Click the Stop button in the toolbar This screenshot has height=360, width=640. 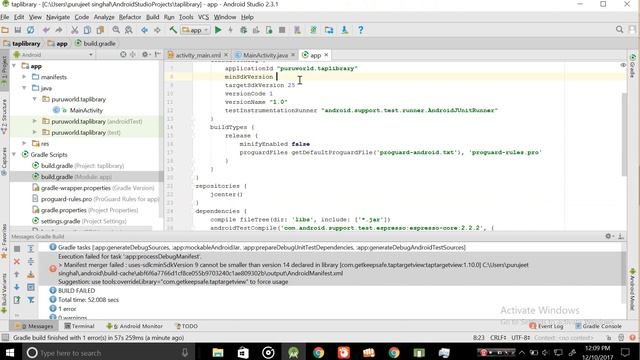[282, 30]
